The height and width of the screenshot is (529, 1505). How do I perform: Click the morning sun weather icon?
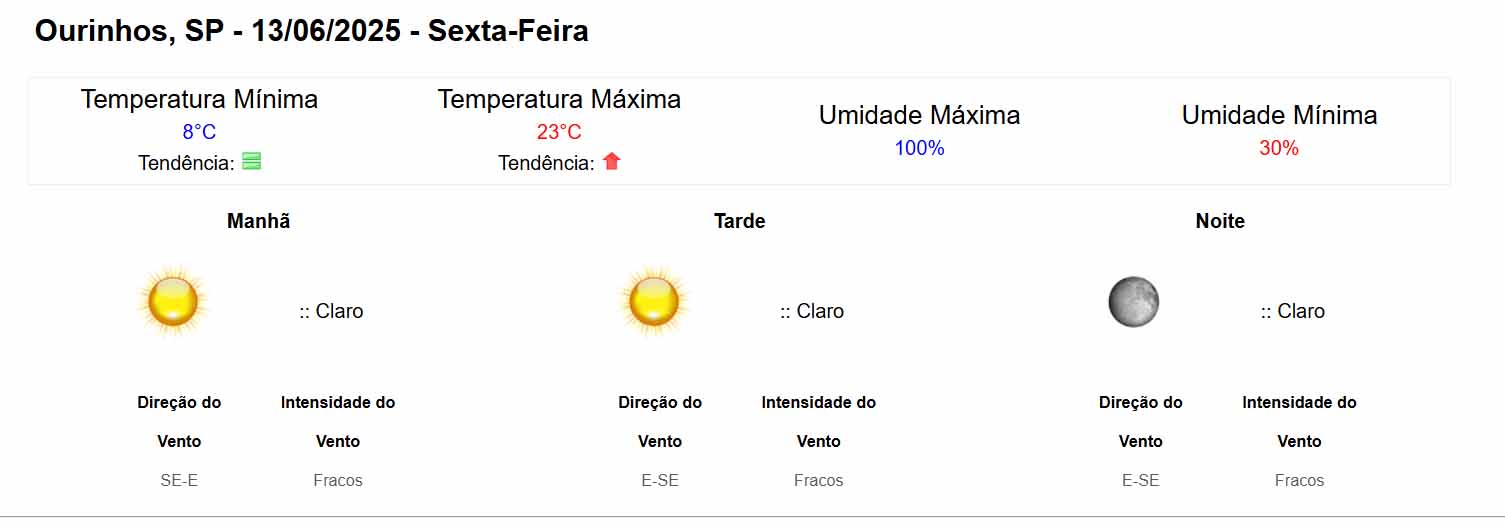(x=174, y=301)
